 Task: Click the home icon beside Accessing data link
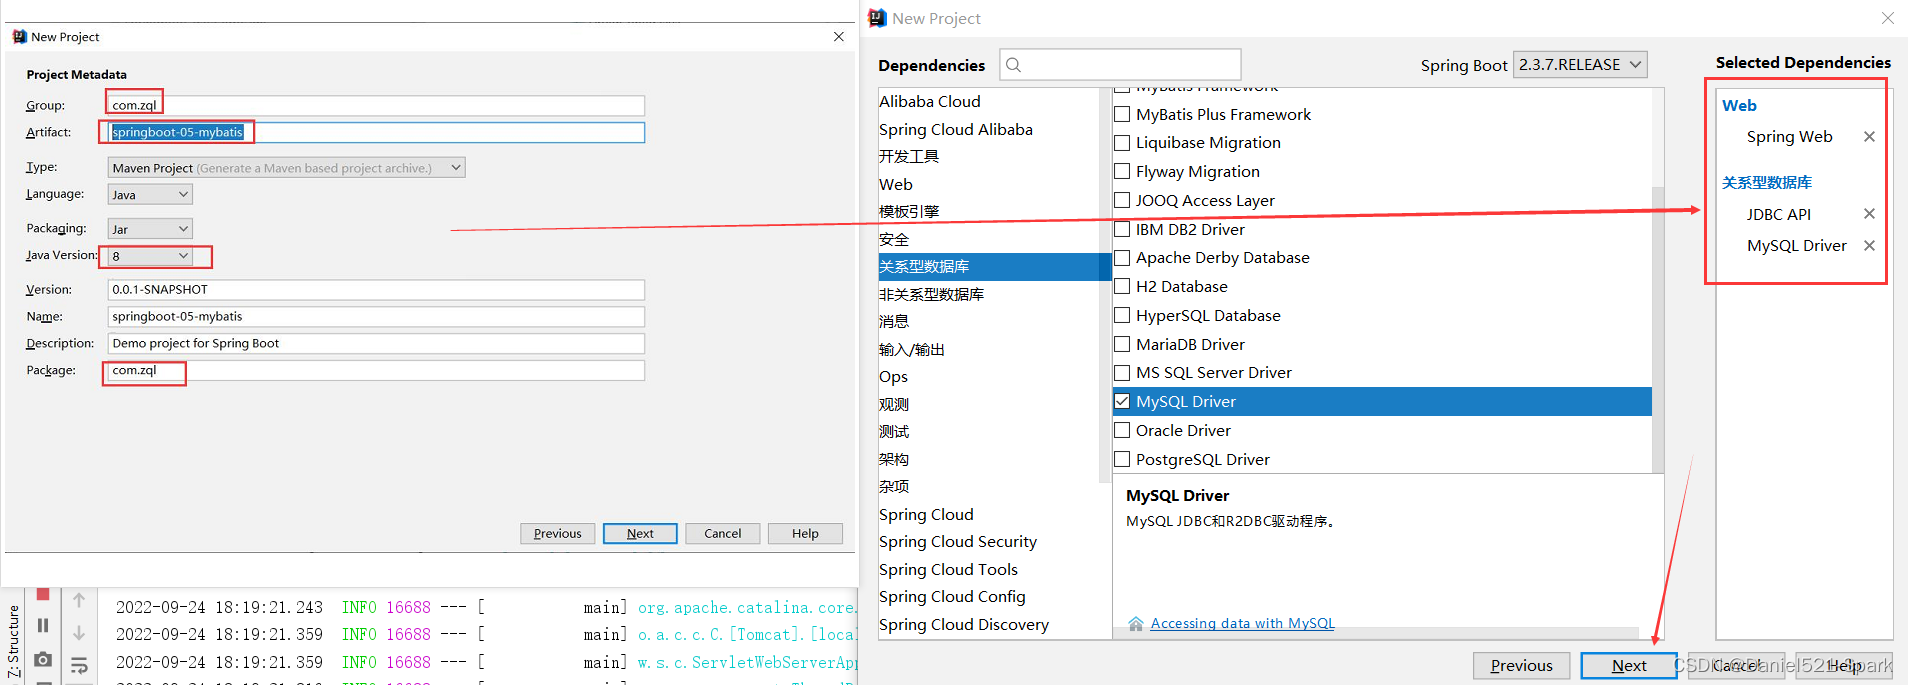coord(1135,623)
